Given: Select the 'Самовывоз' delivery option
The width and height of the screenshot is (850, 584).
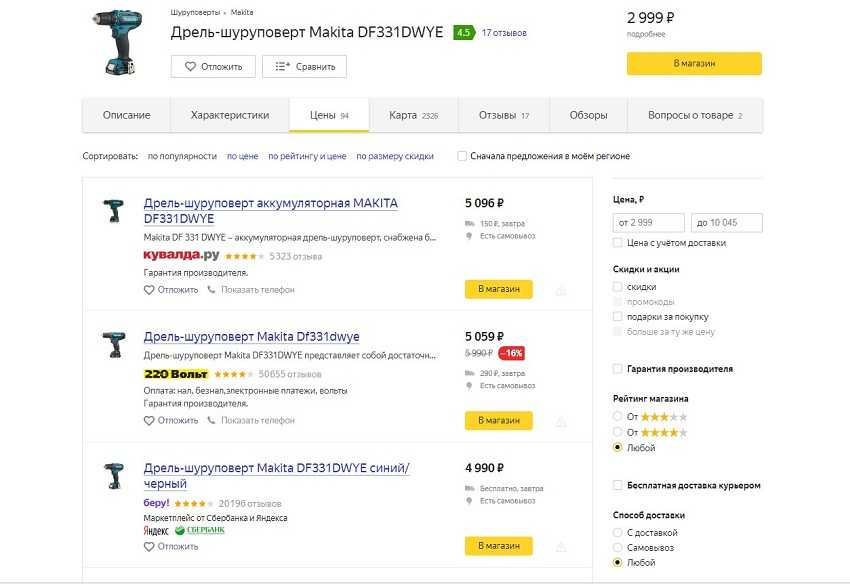Looking at the screenshot, I should pyautogui.click(x=618, y=548).
